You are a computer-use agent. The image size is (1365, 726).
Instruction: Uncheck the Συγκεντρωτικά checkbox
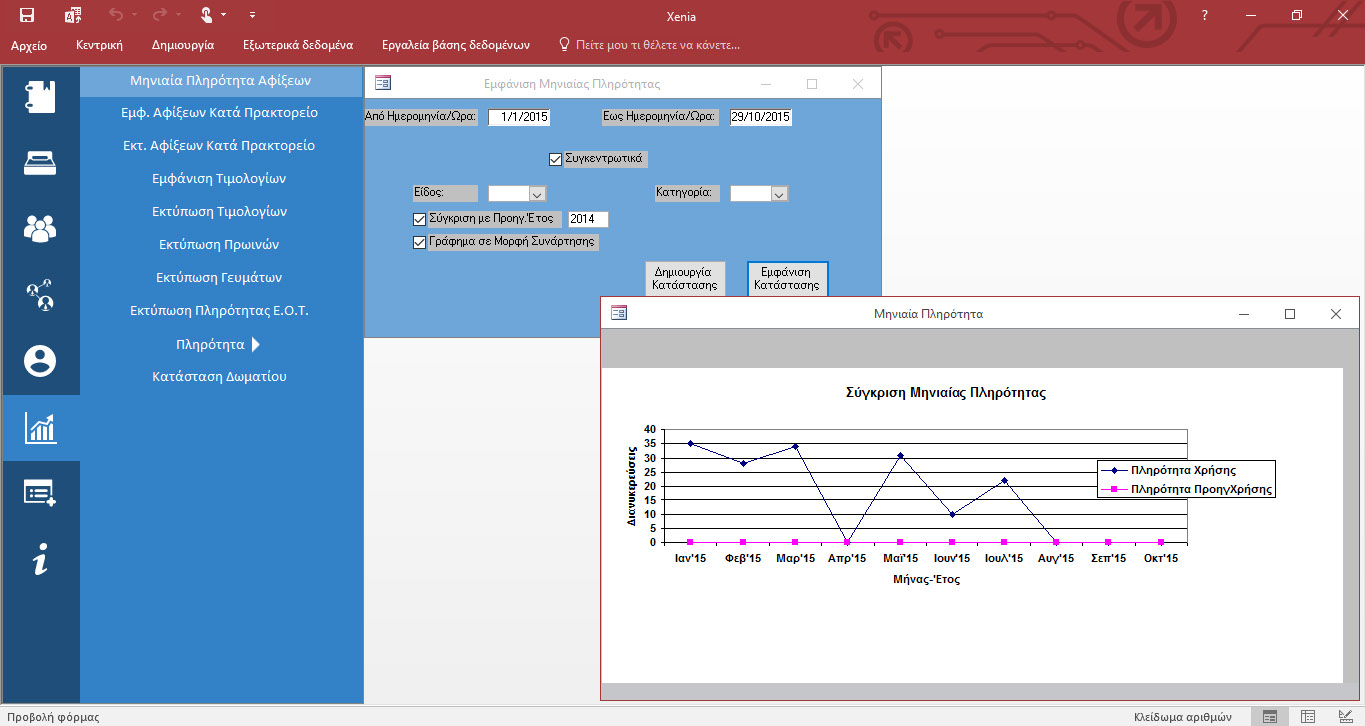click(x=556, y=158)
